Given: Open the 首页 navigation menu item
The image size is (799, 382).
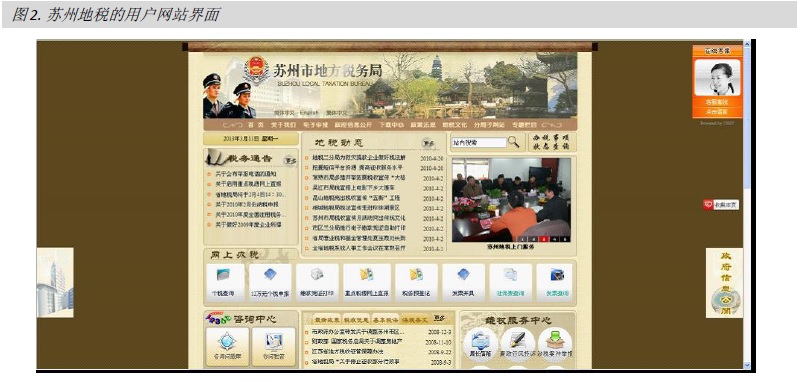Looking at the screenshot, I should (x=256, y=125).
